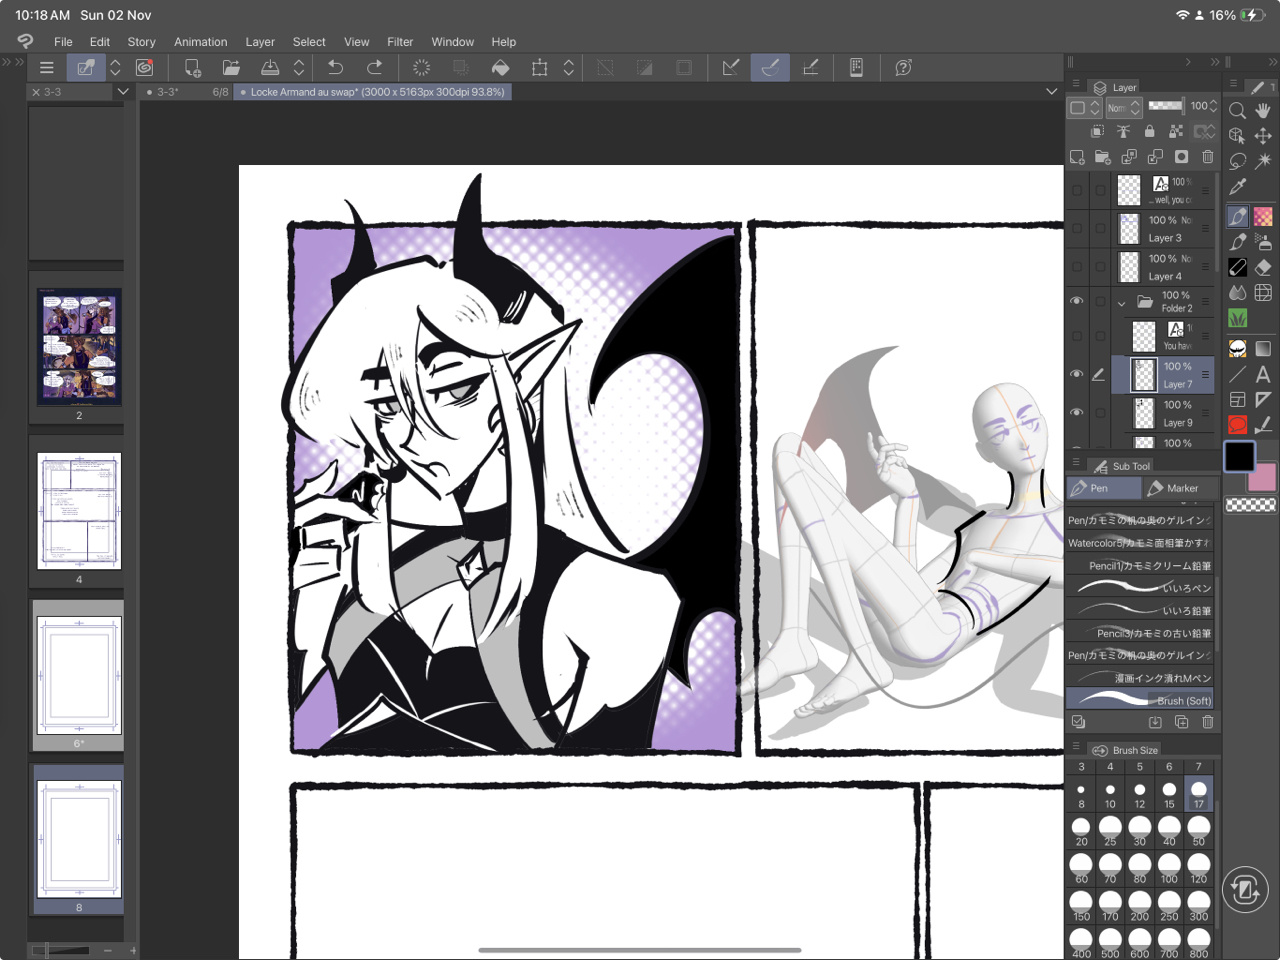Click the layer opacity 100 stepper arrows

(x=1214, y=106)
